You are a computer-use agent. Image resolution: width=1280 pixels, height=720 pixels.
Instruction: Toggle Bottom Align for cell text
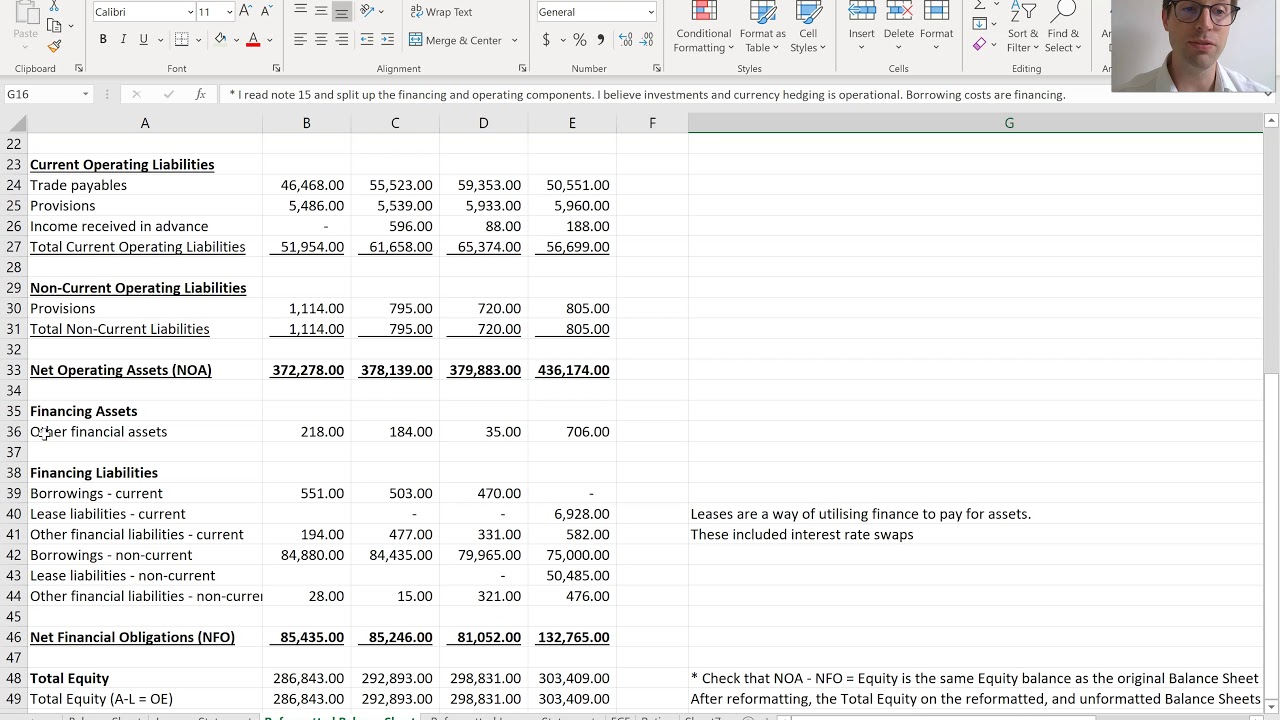pos(342,11)
